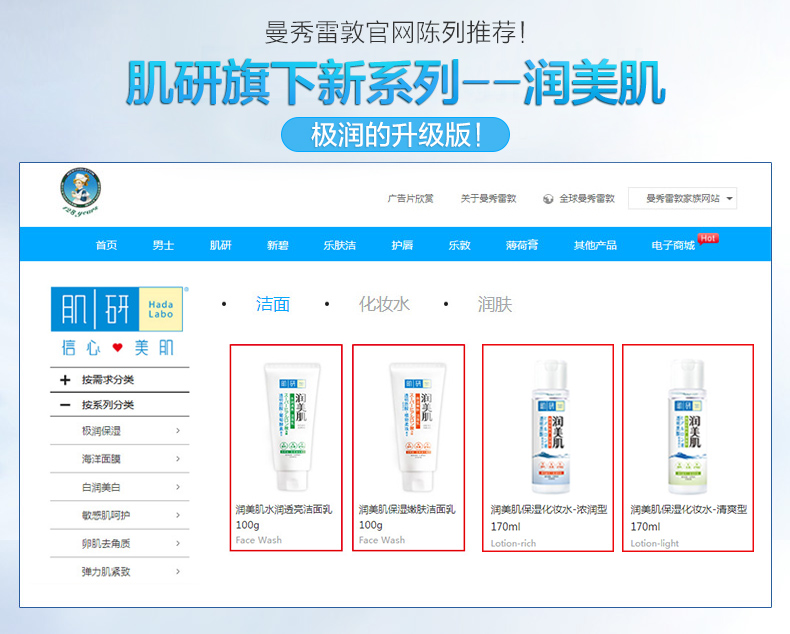Screen dimensions: 790x634
Task: Select 敏感肌呵护 in the series list
Action: [106, 516]
